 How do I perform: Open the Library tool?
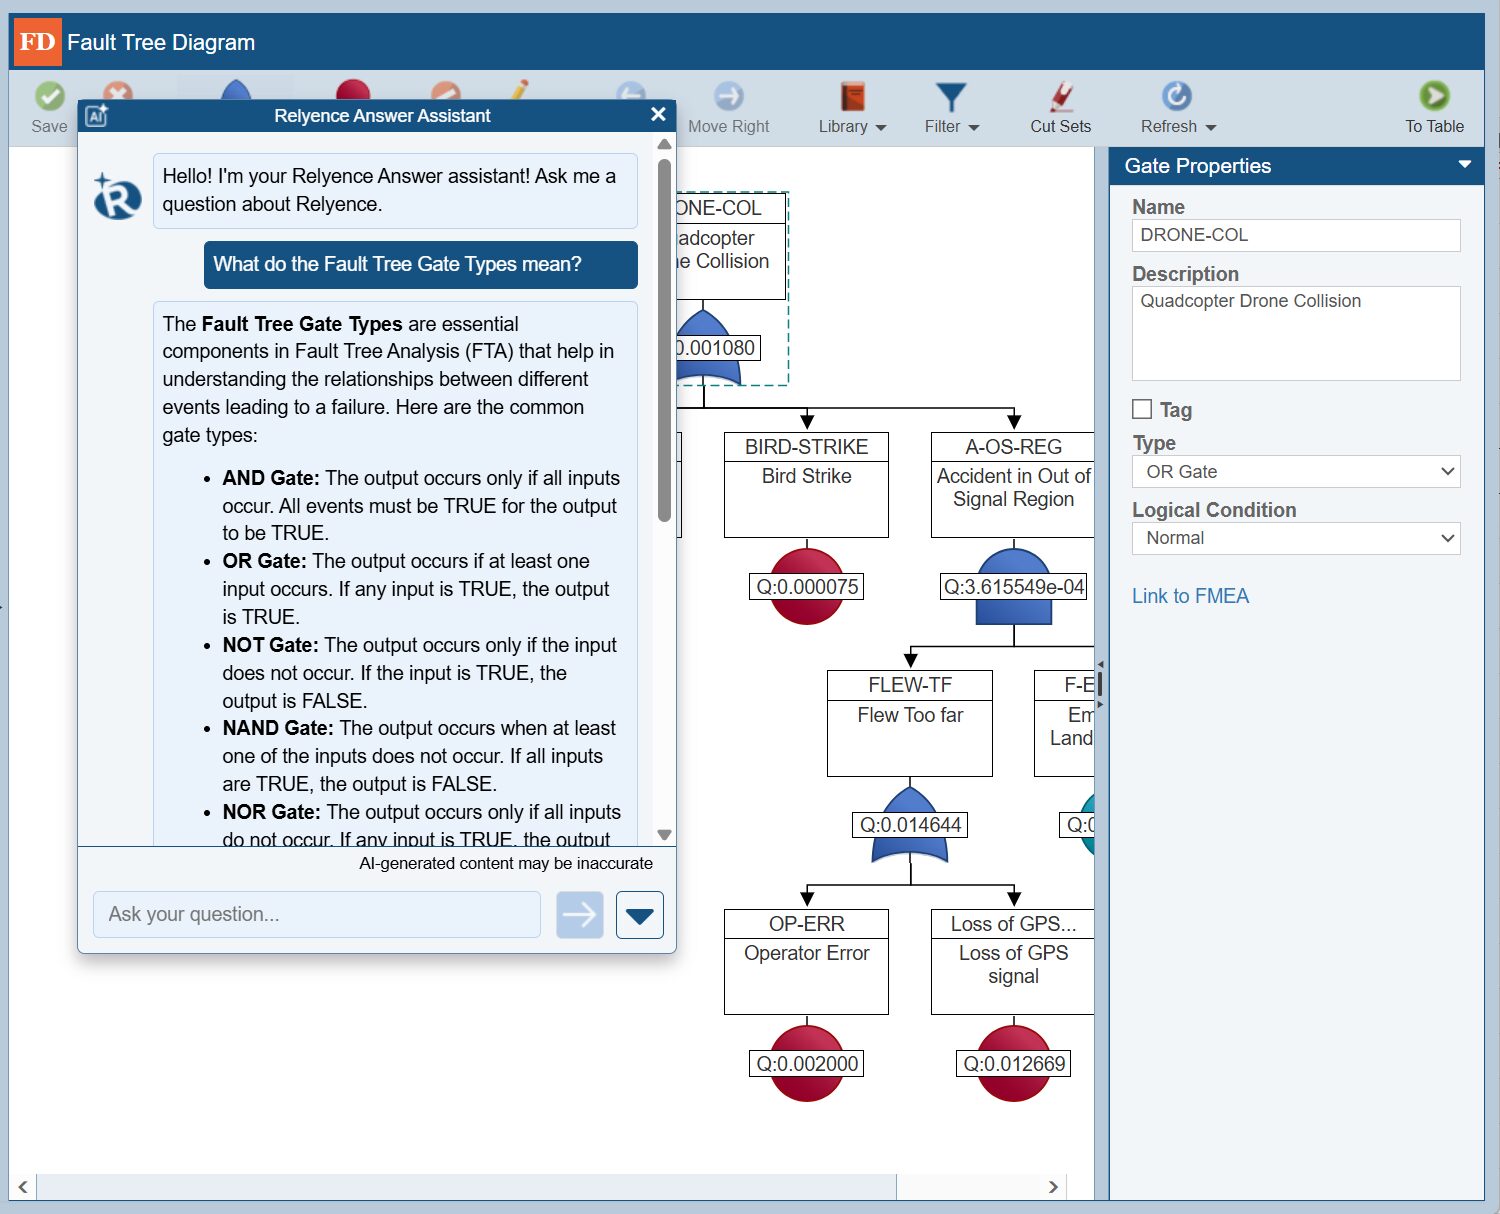tap(845, 108)
